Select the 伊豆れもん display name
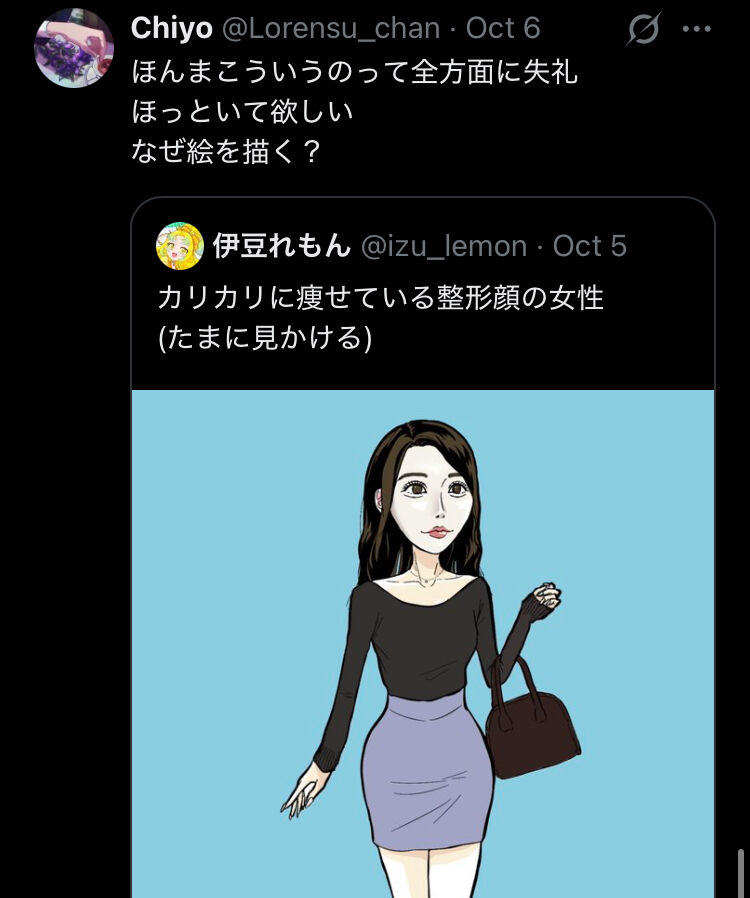750x898 pixels. (x=281, y=246)
